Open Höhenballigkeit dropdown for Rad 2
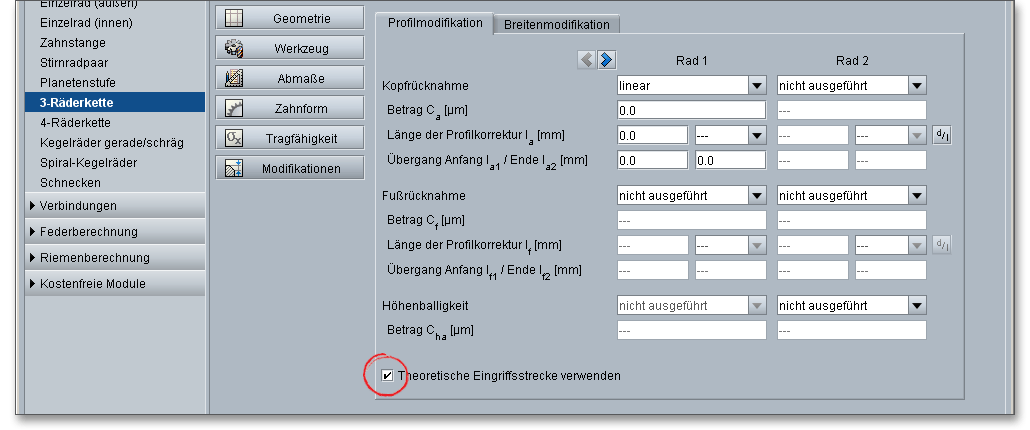The width and height of the screenshot is (1030, 430). tap(917, 306)
